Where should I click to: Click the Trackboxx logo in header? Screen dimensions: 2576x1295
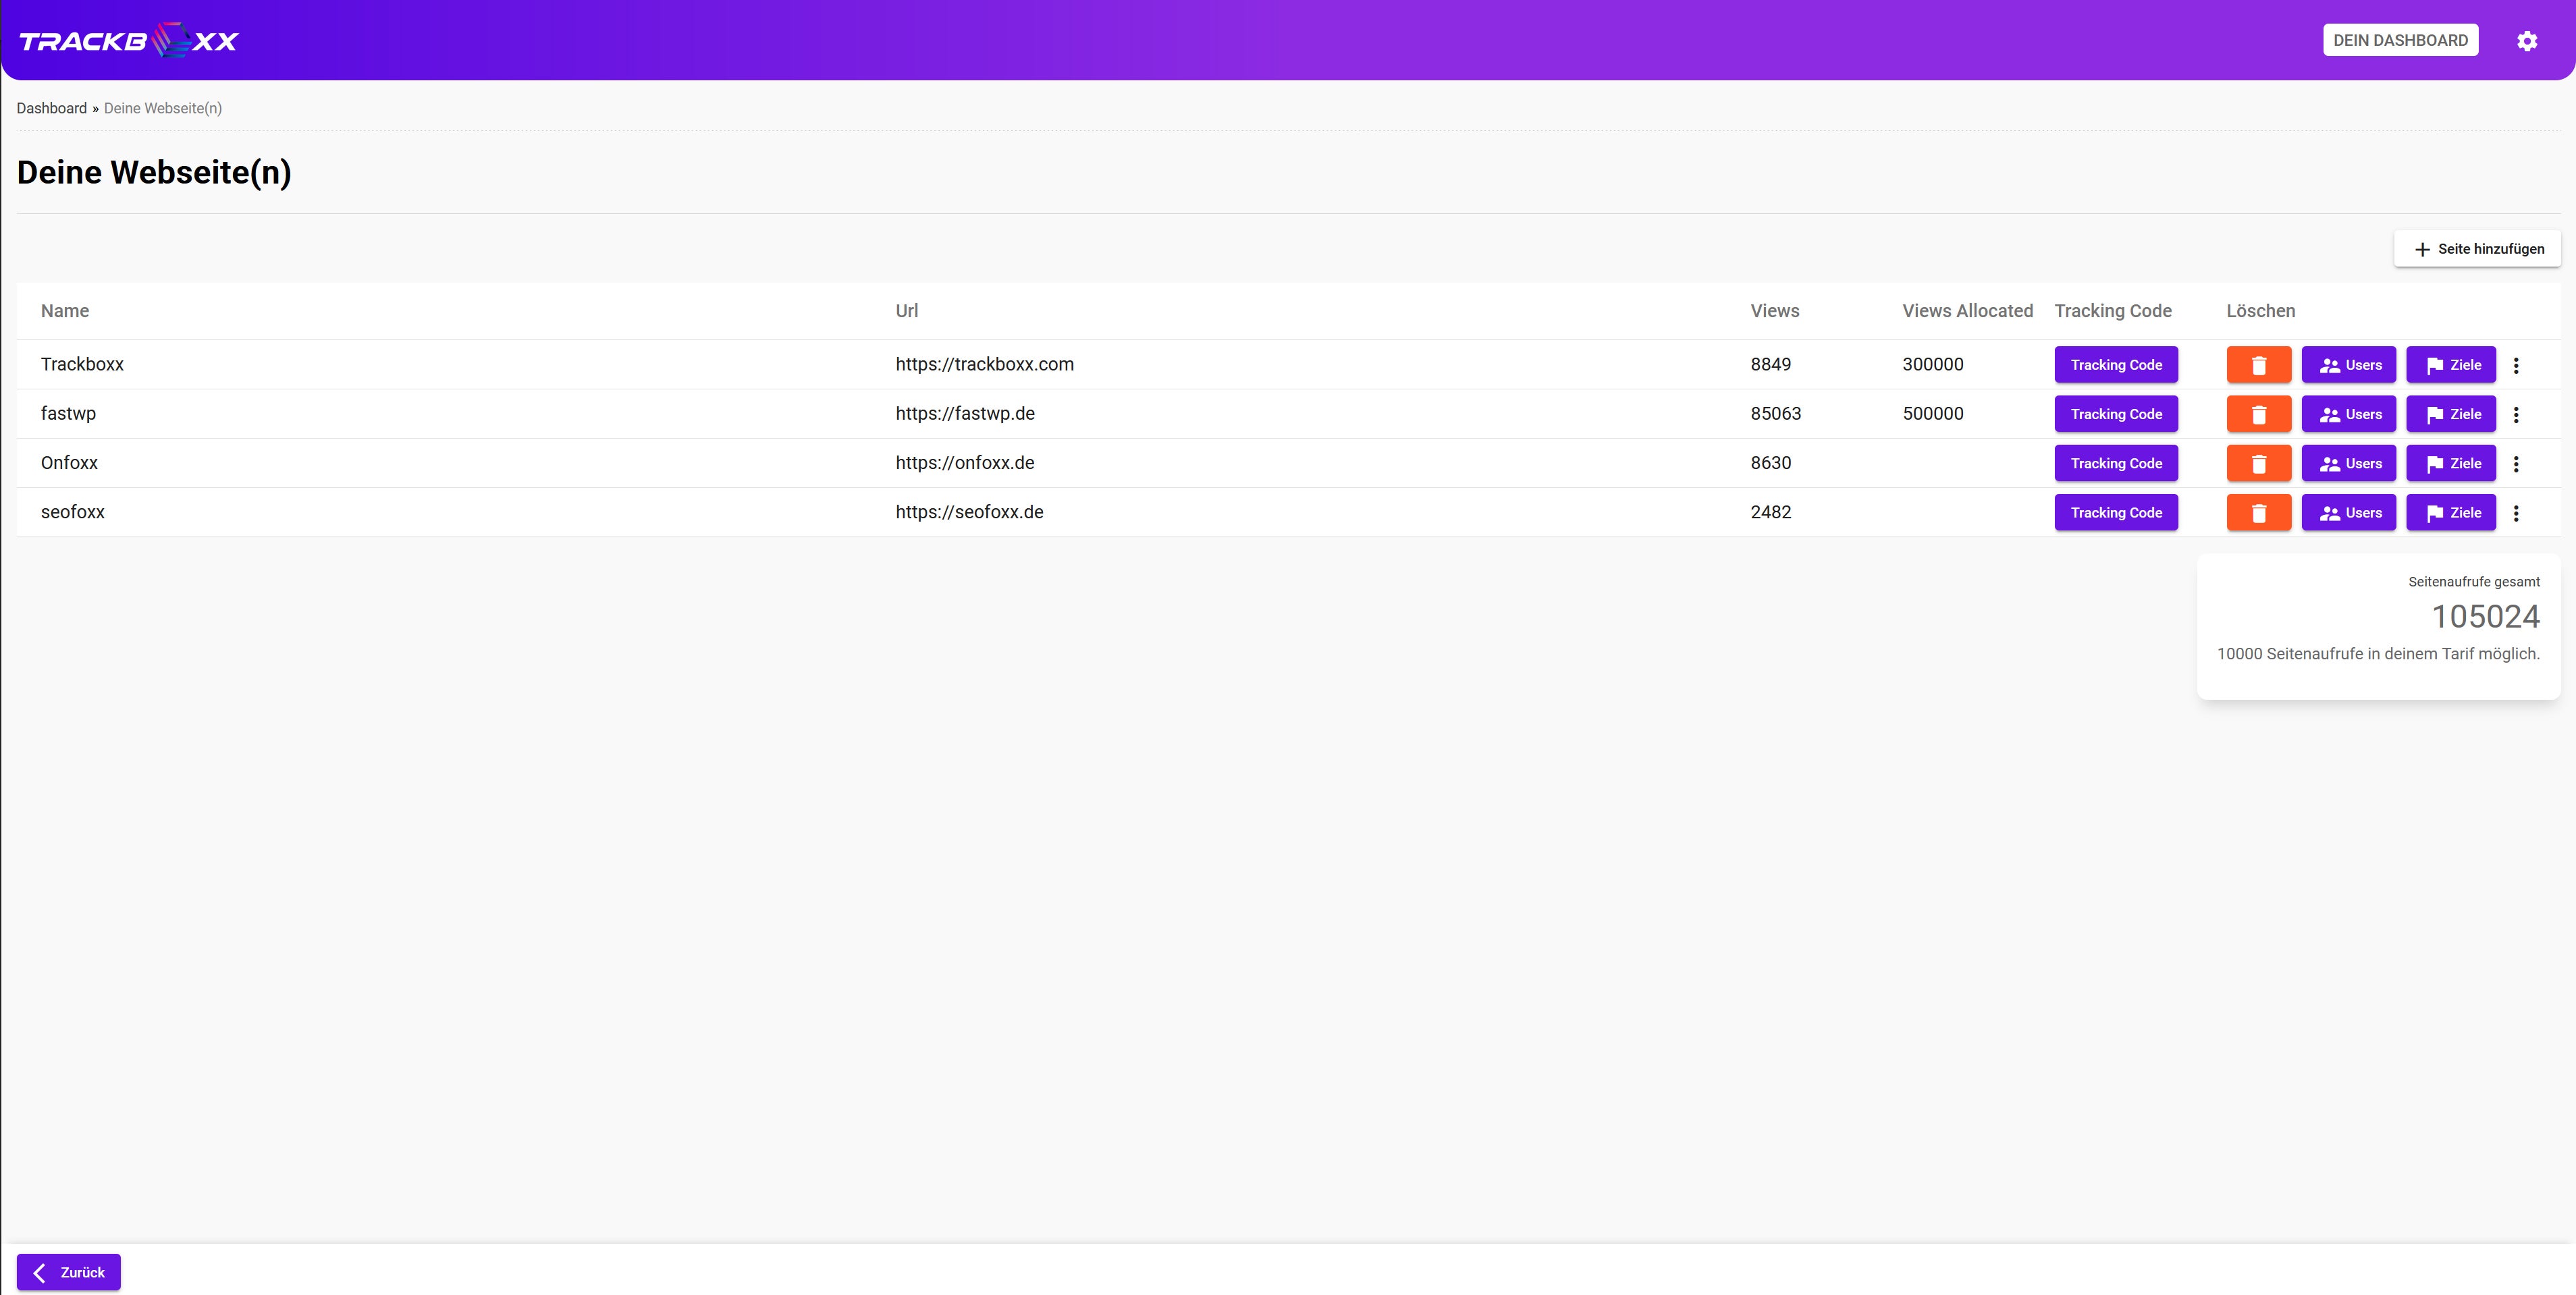tap(129, 41)
